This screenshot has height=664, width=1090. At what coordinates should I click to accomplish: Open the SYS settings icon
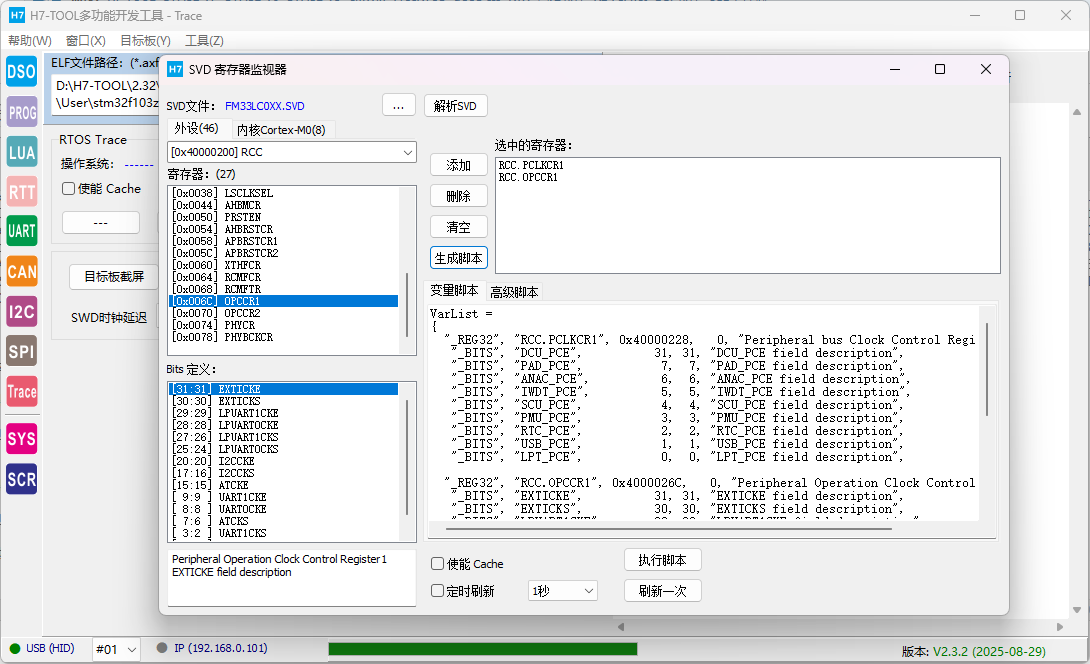22,439
